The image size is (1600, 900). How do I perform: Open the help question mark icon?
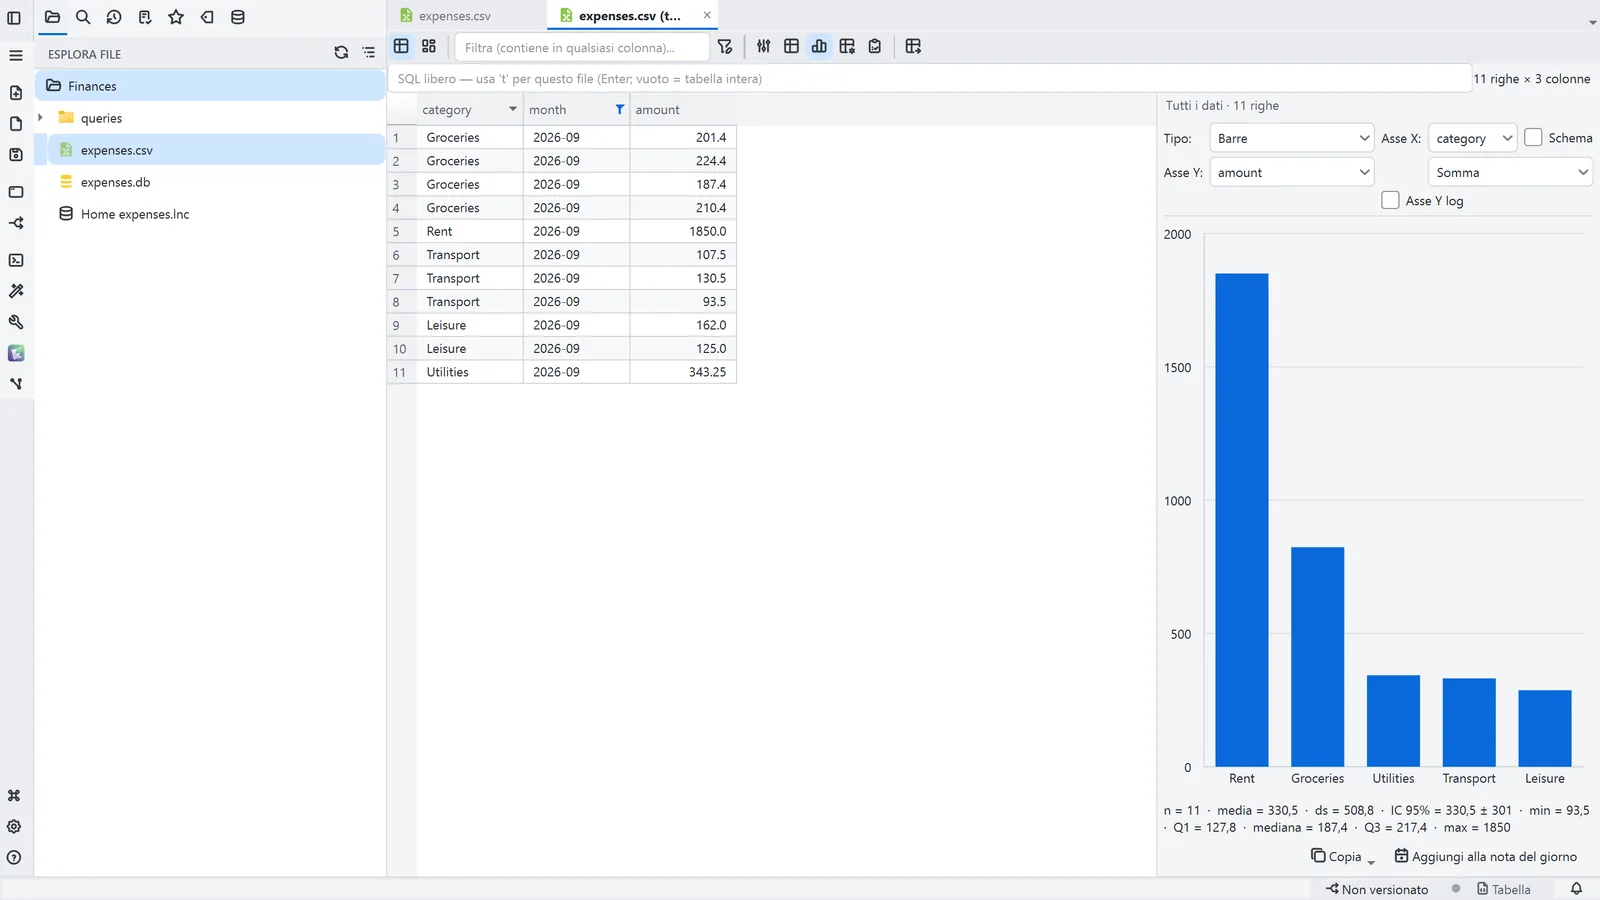(x=14, y=858)
